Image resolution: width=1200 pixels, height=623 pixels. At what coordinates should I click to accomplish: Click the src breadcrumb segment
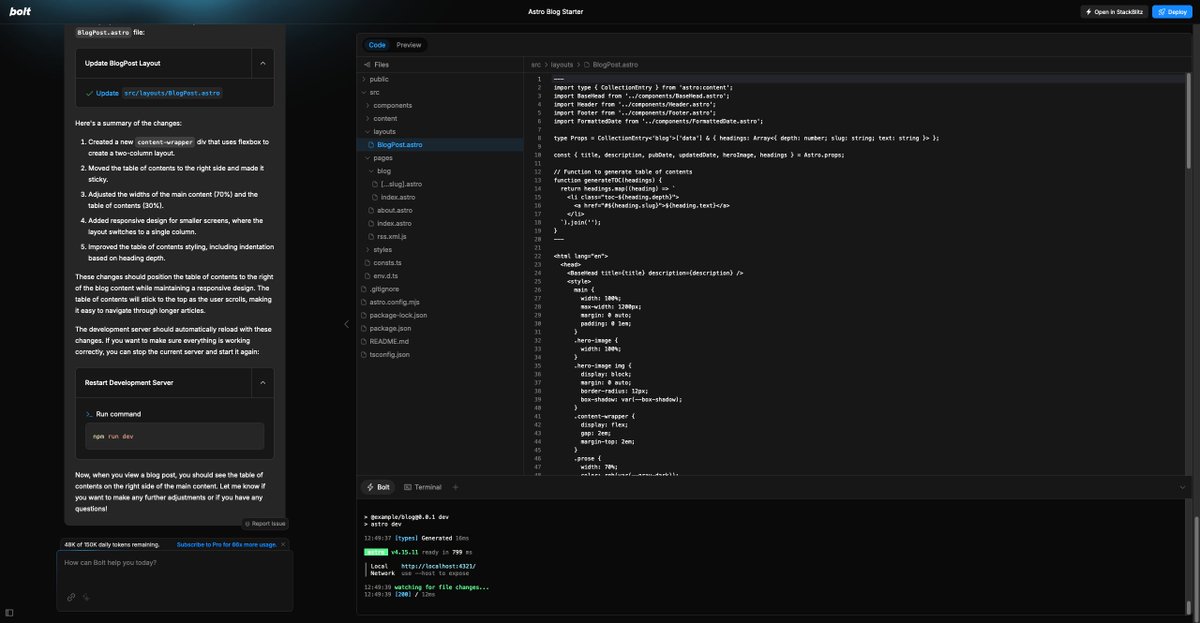(x=536, y=64)
